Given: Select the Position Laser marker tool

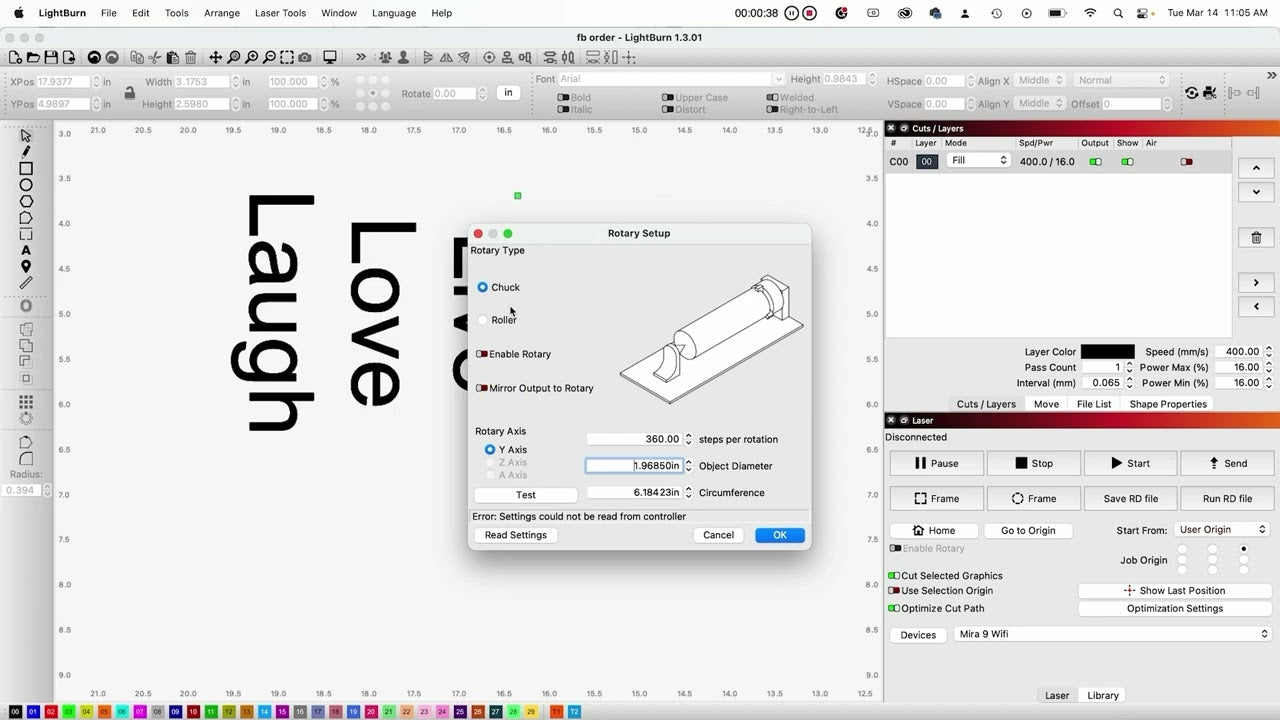Looking at the screenshot, I should click(26, 266).
